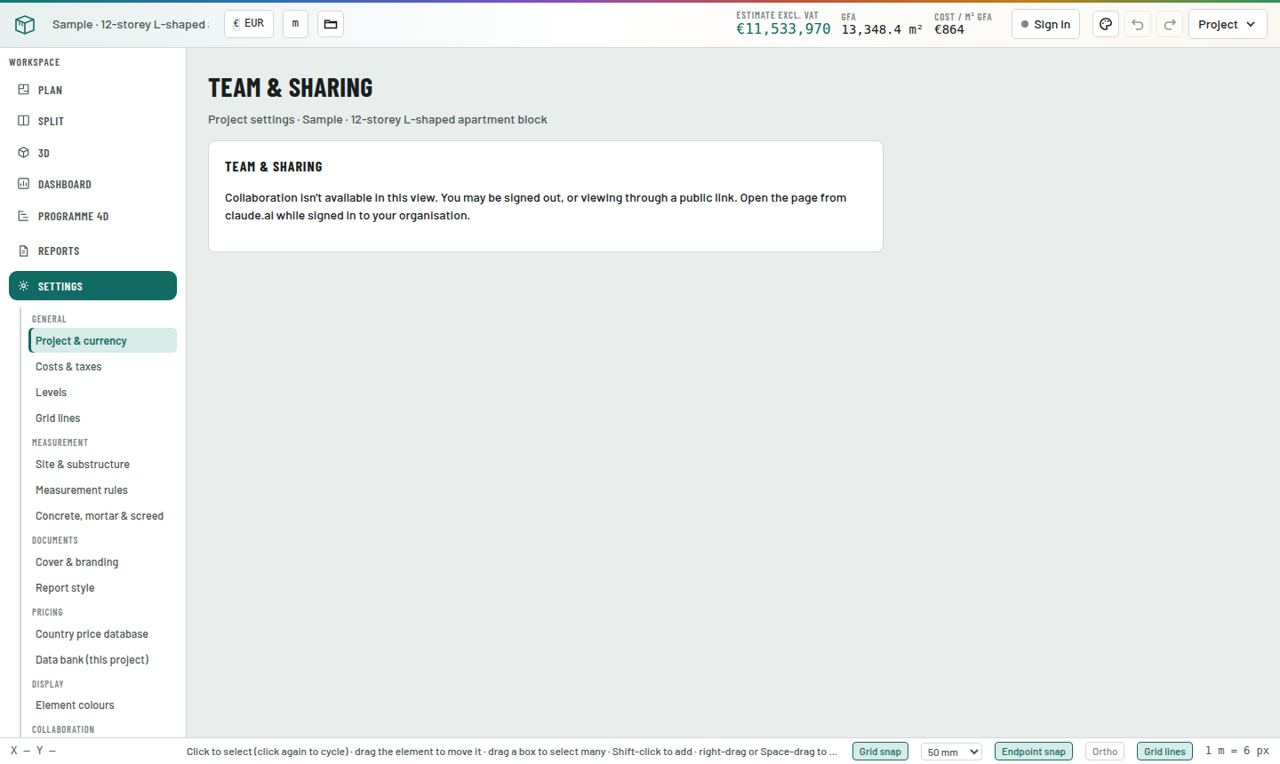Image resolution: width=1280 pixels, height=764 pixels.
Task: Click the Sign in button
Action: coord(1045,24)
